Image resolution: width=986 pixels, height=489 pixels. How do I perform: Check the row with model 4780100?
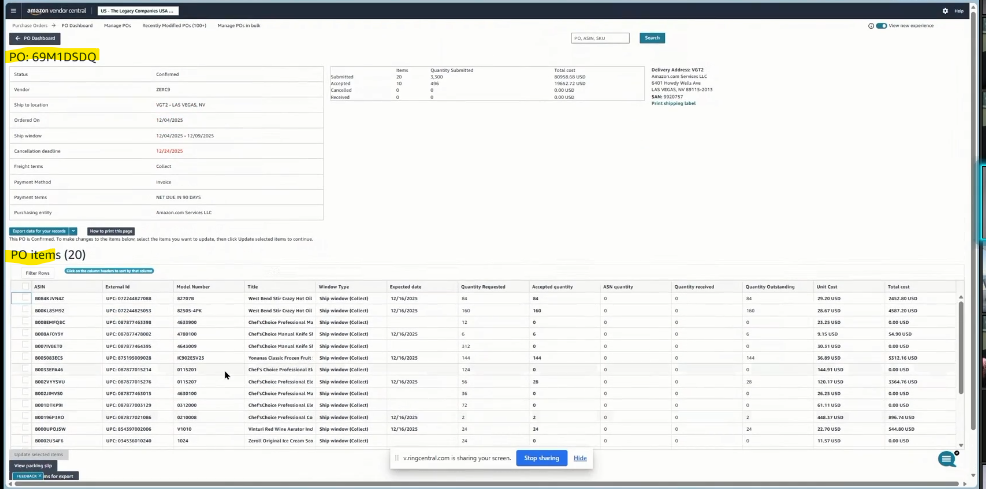26,334
